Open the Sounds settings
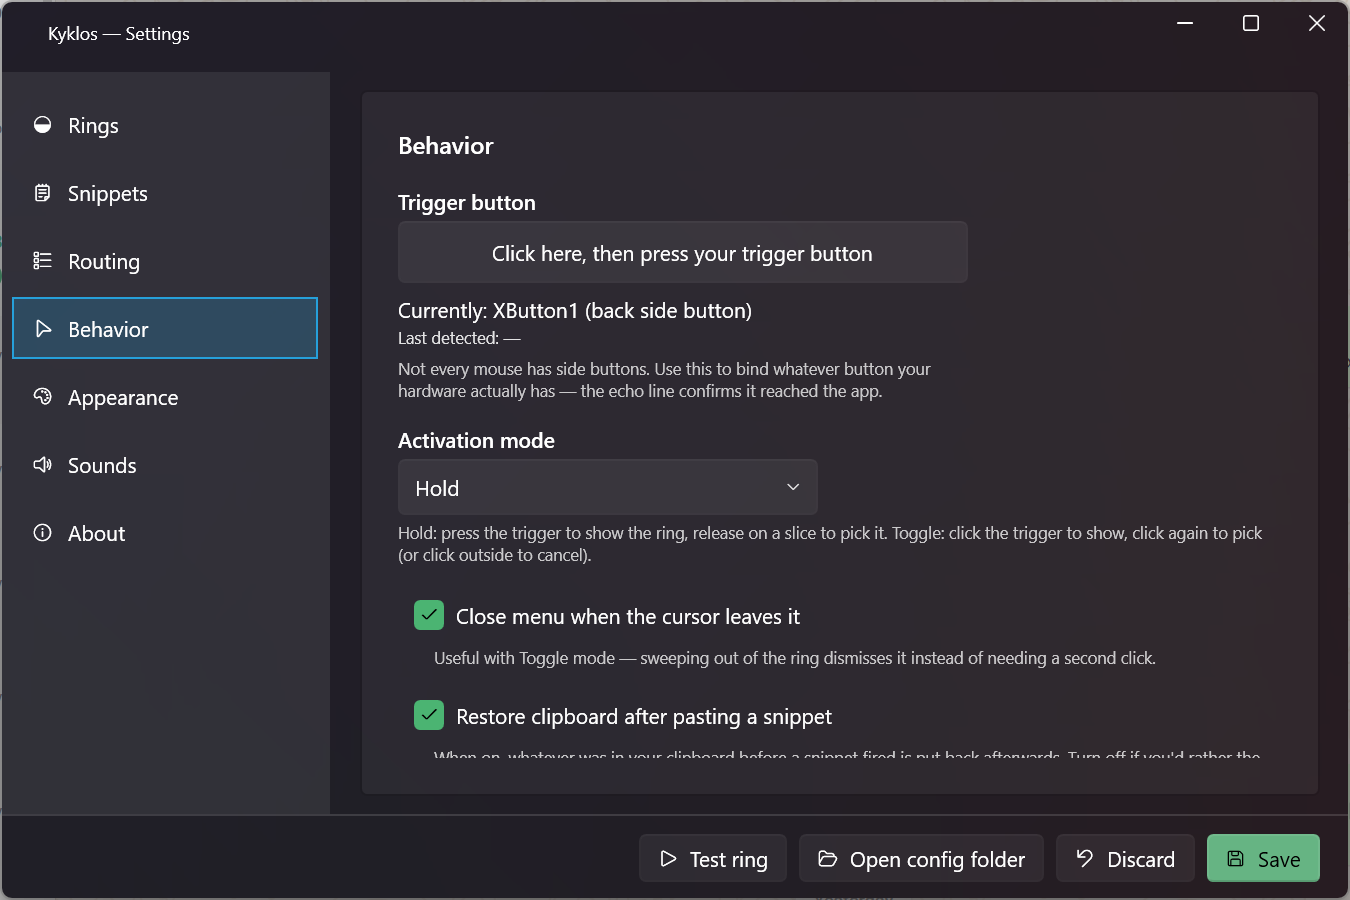The width and height of the screenshot is (1350, 900). coord(165,465)
